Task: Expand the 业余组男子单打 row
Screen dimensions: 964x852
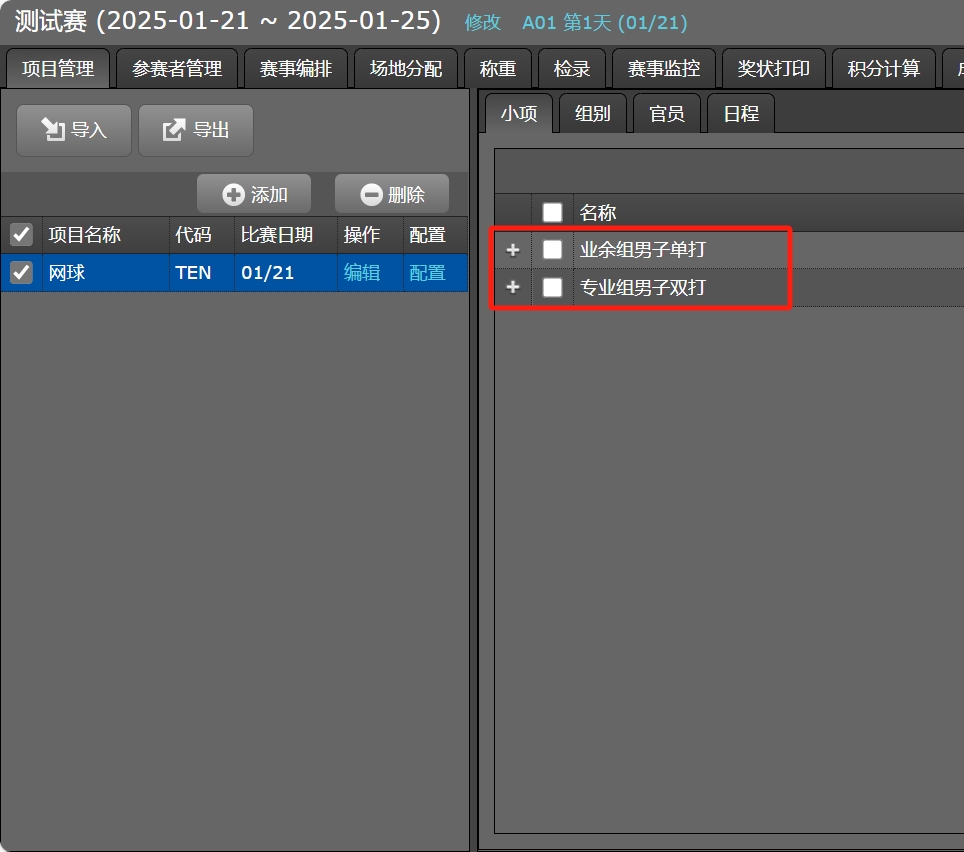Action: click(513, 250)
